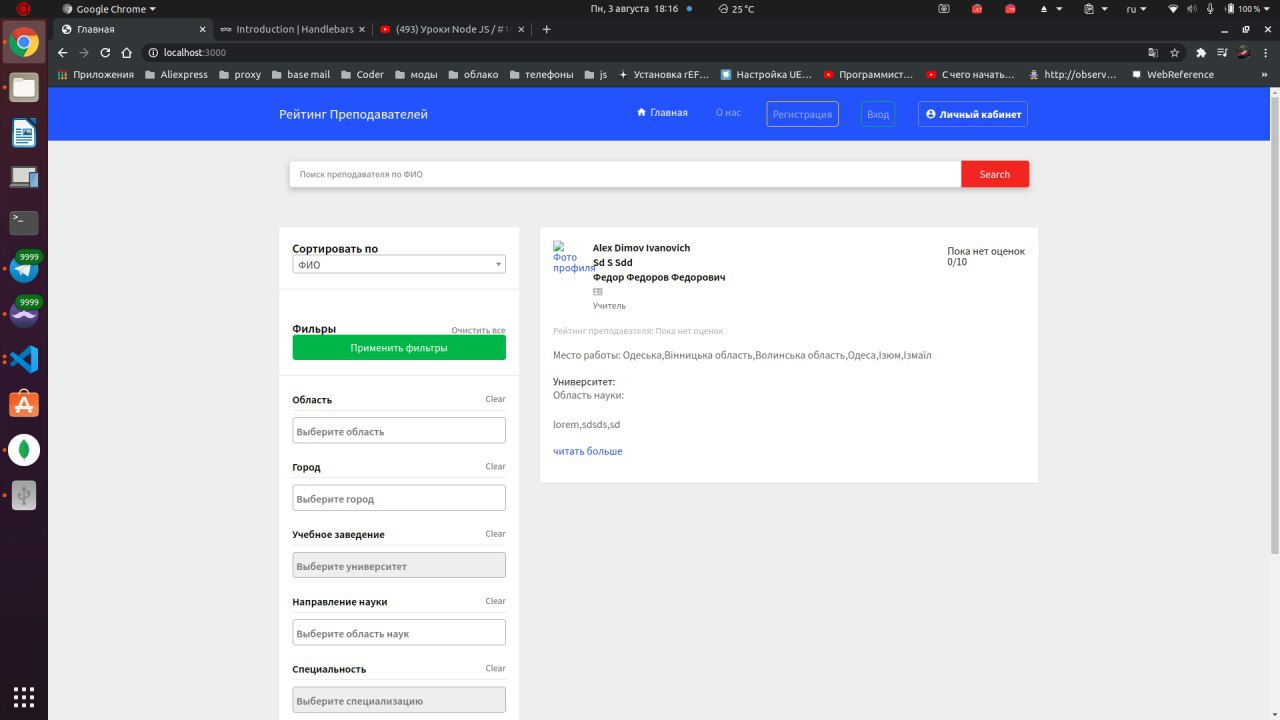Click the Выберите город field
1280x720 pixels.
coord(399,498)
